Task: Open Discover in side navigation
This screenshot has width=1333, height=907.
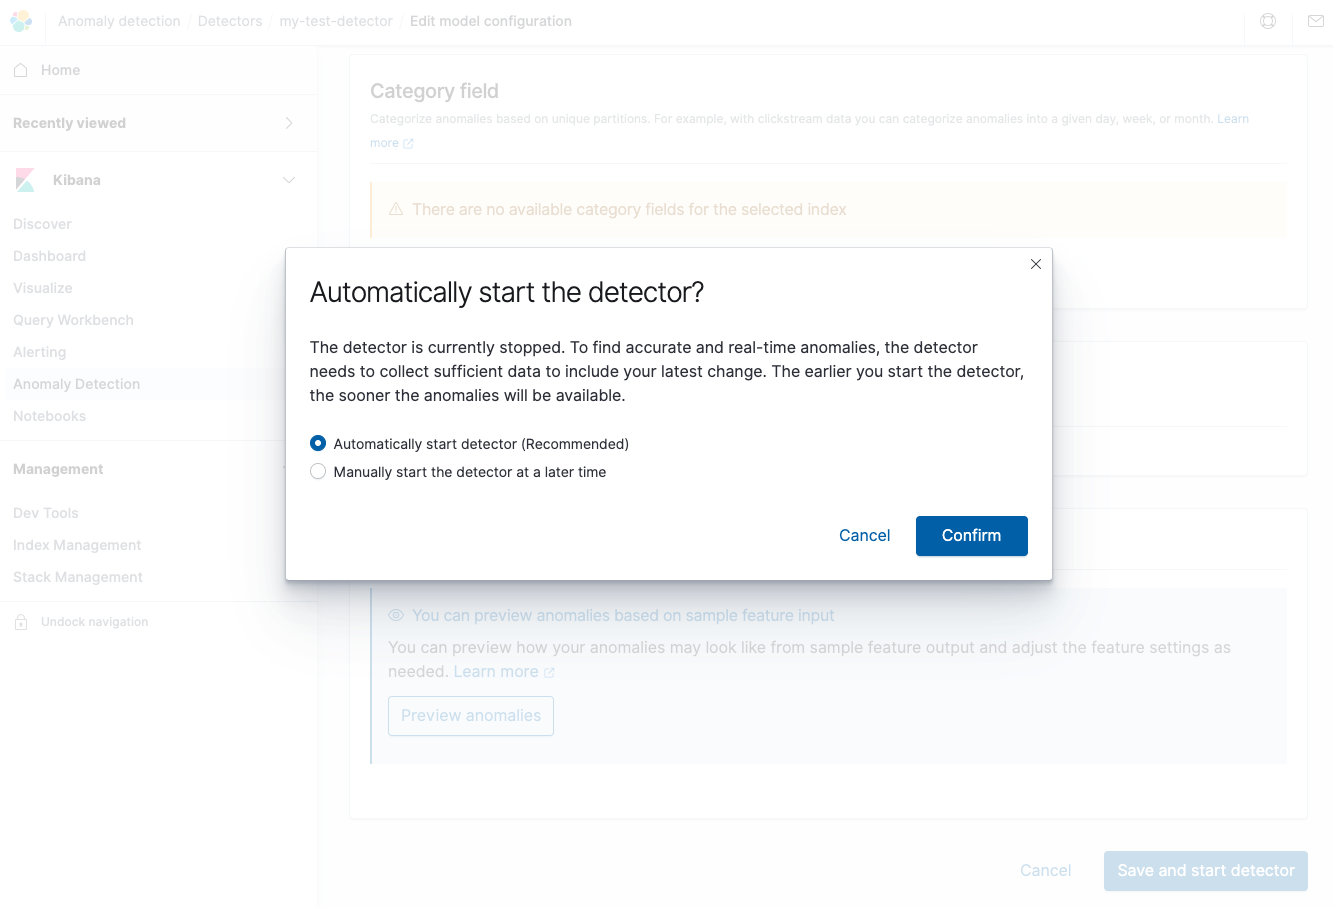Action: [42, 224]
